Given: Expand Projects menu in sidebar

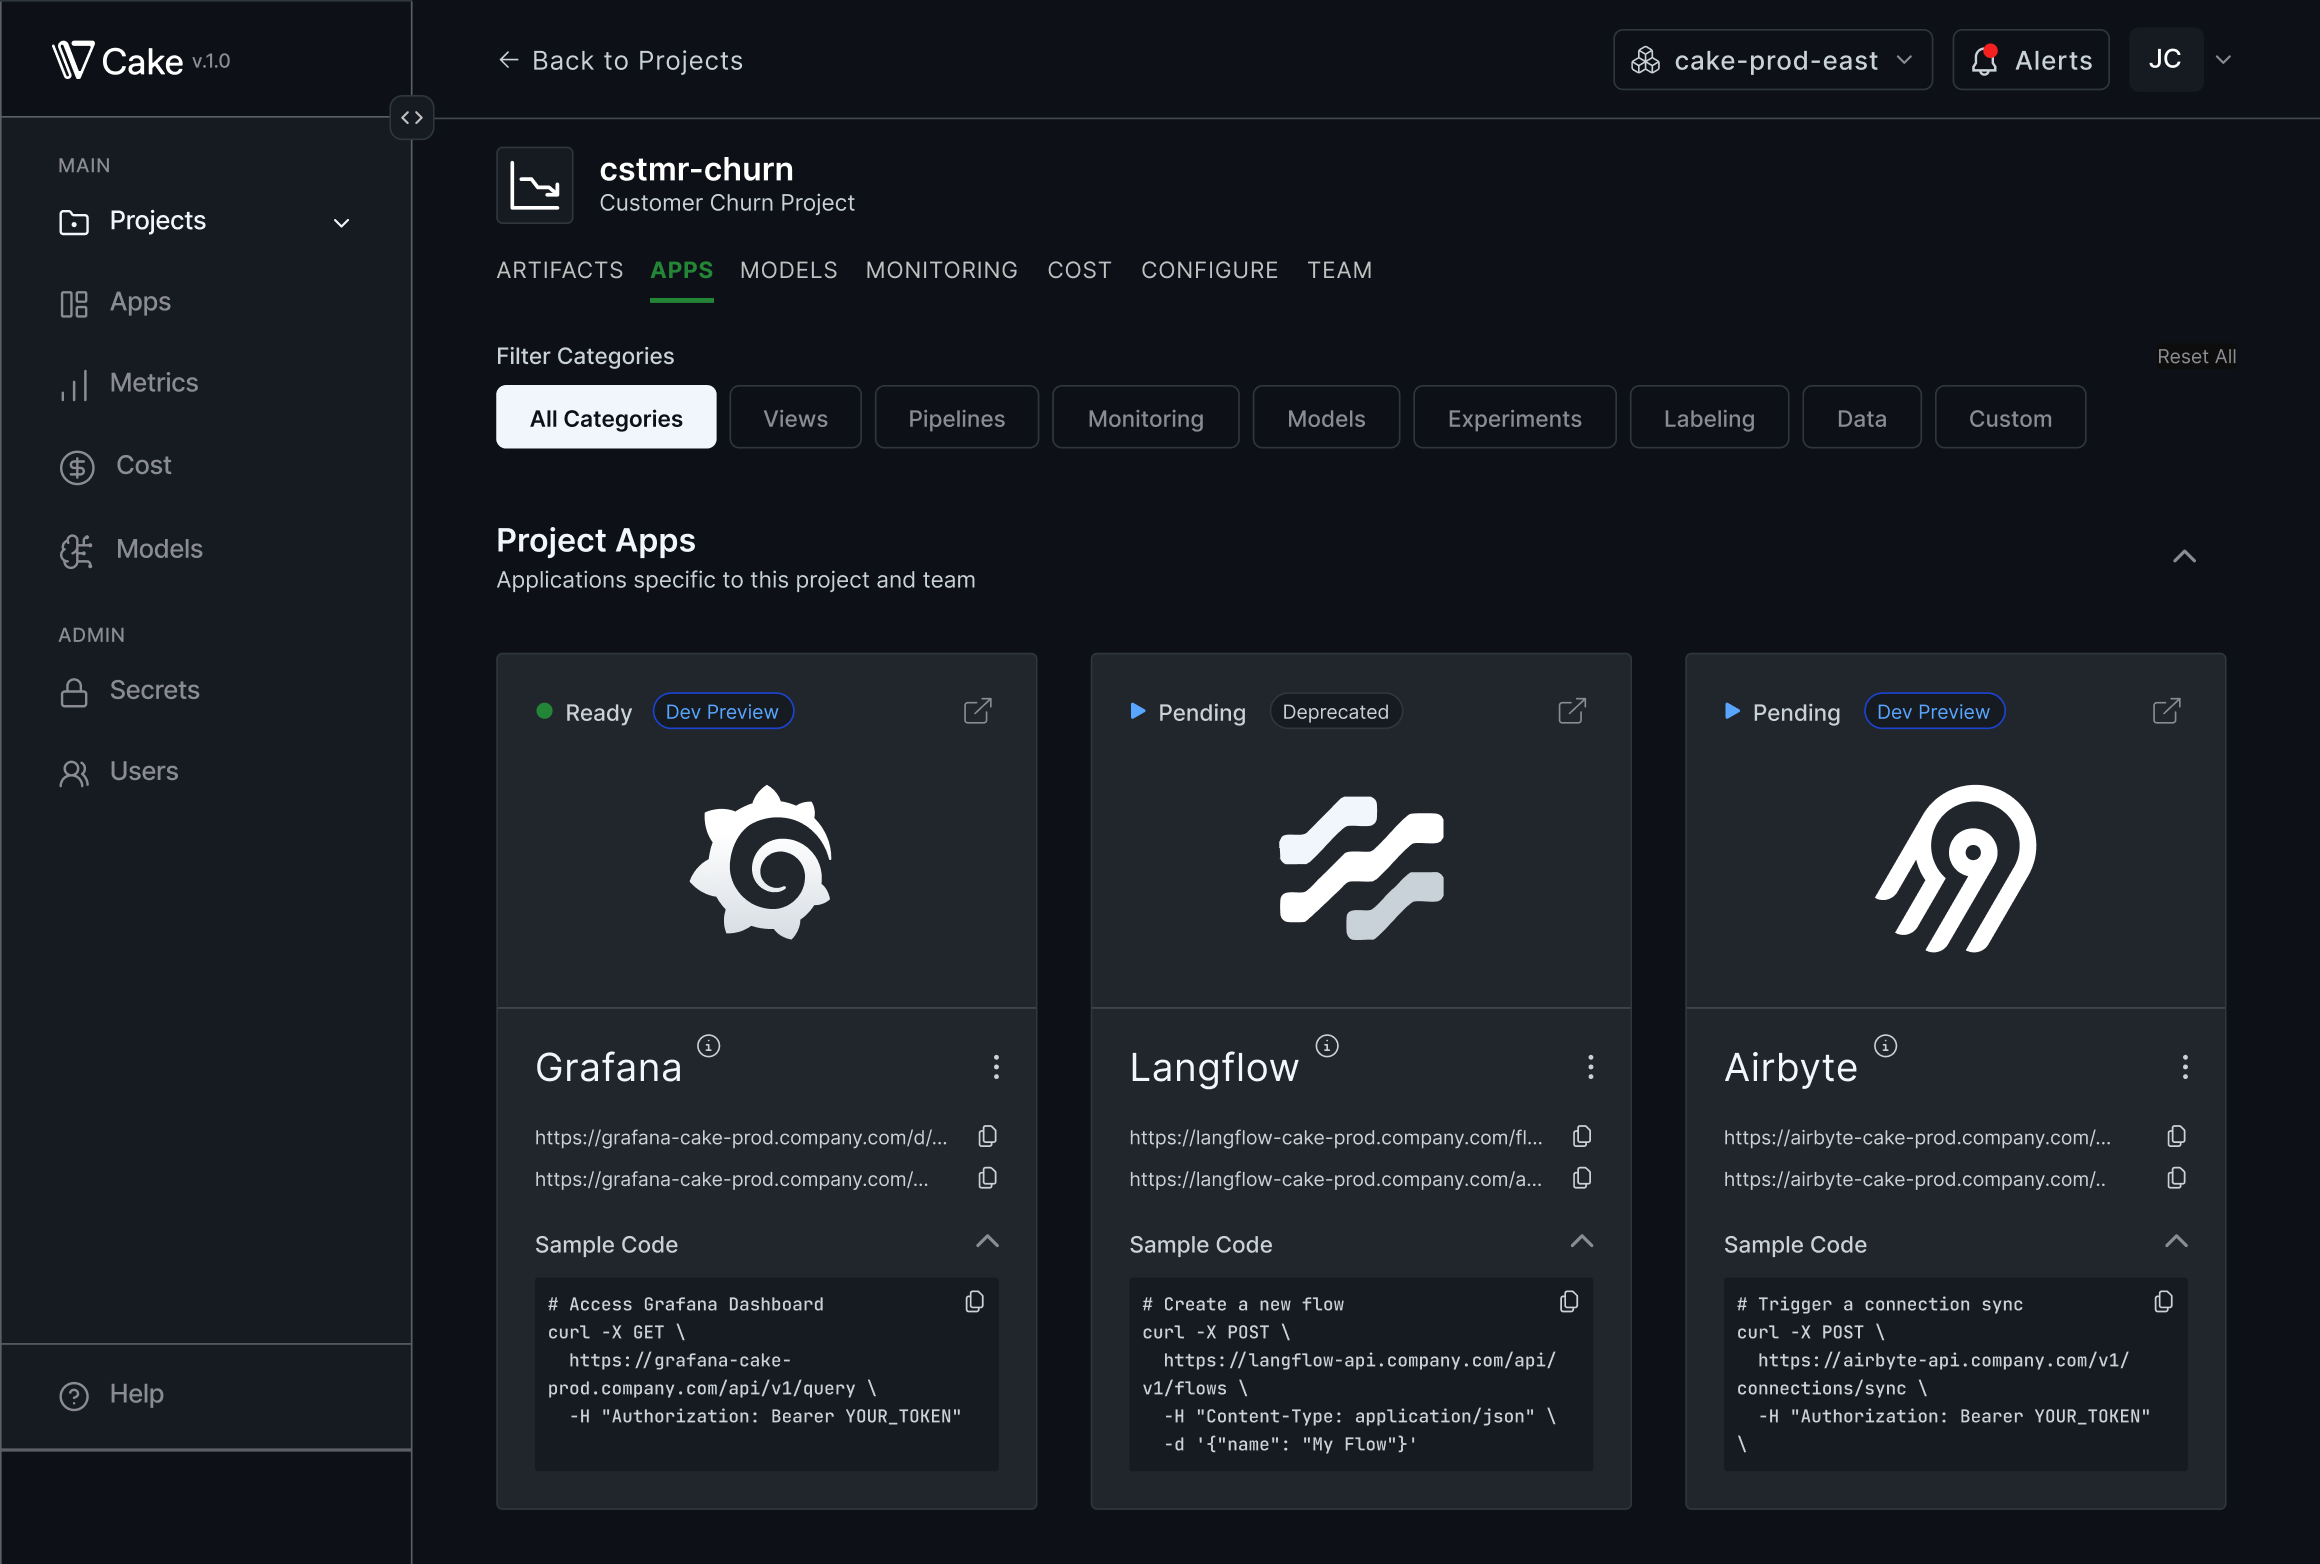Looking at the screenshot, I should coord(341,222).
